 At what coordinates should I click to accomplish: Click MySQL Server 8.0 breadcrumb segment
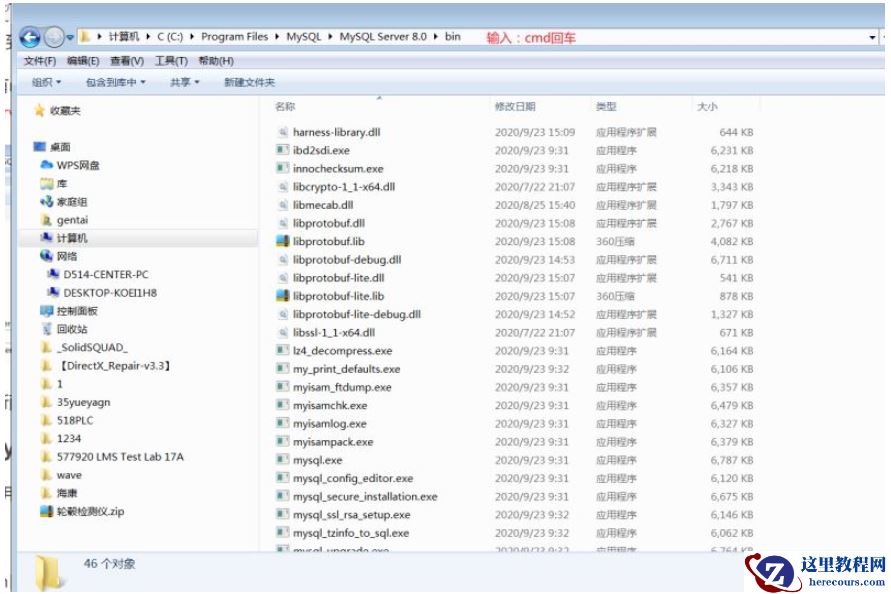pos(383,37)
